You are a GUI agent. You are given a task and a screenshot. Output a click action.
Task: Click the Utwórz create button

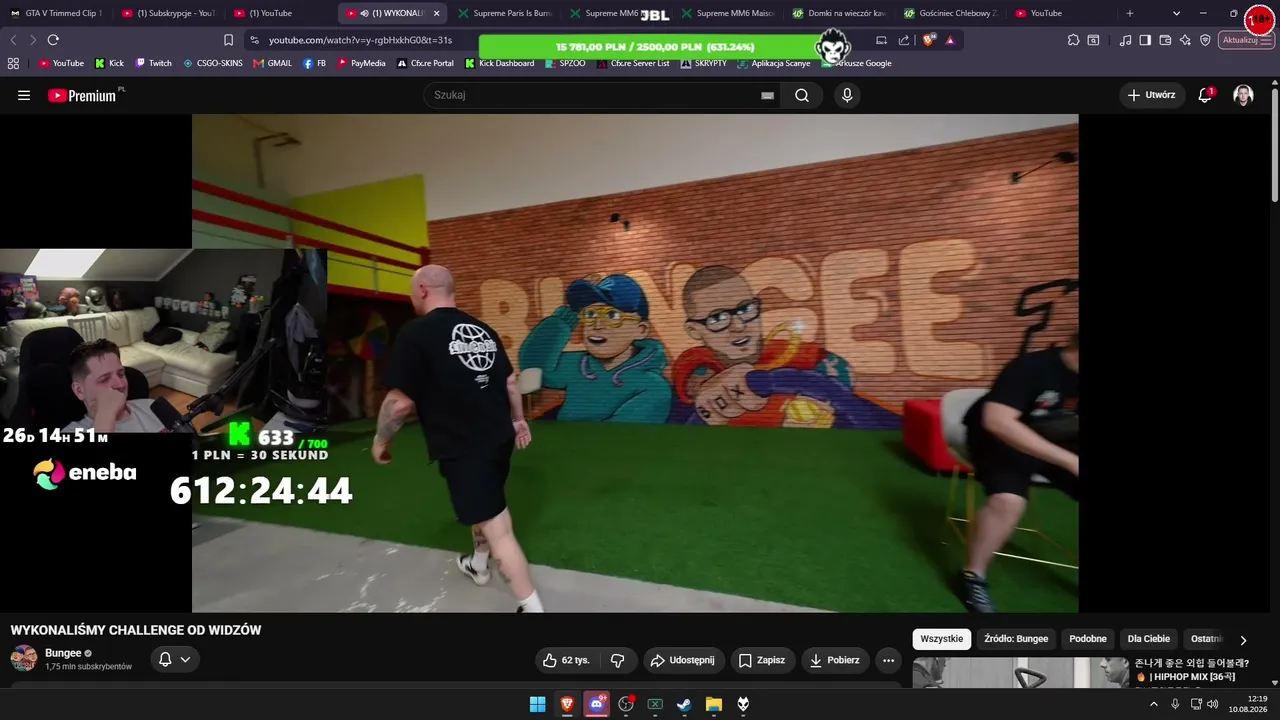click(x=1151, y=95)
